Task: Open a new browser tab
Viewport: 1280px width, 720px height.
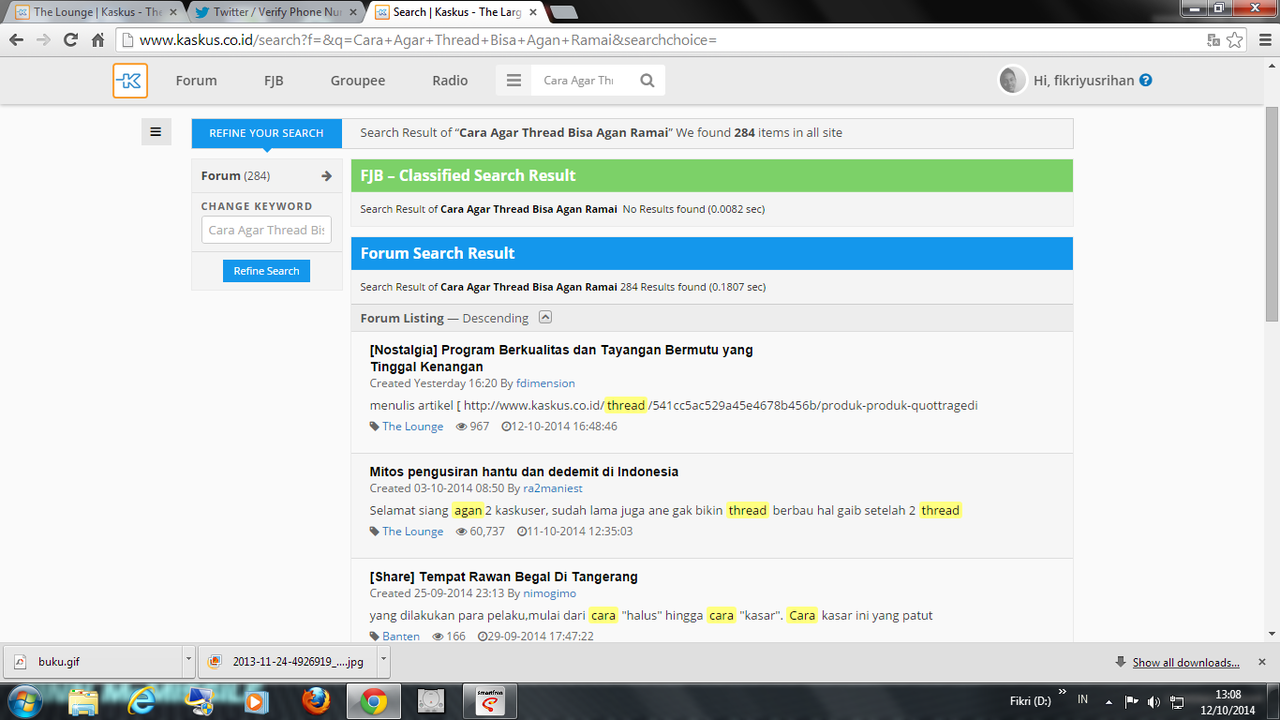Action: 563,13
